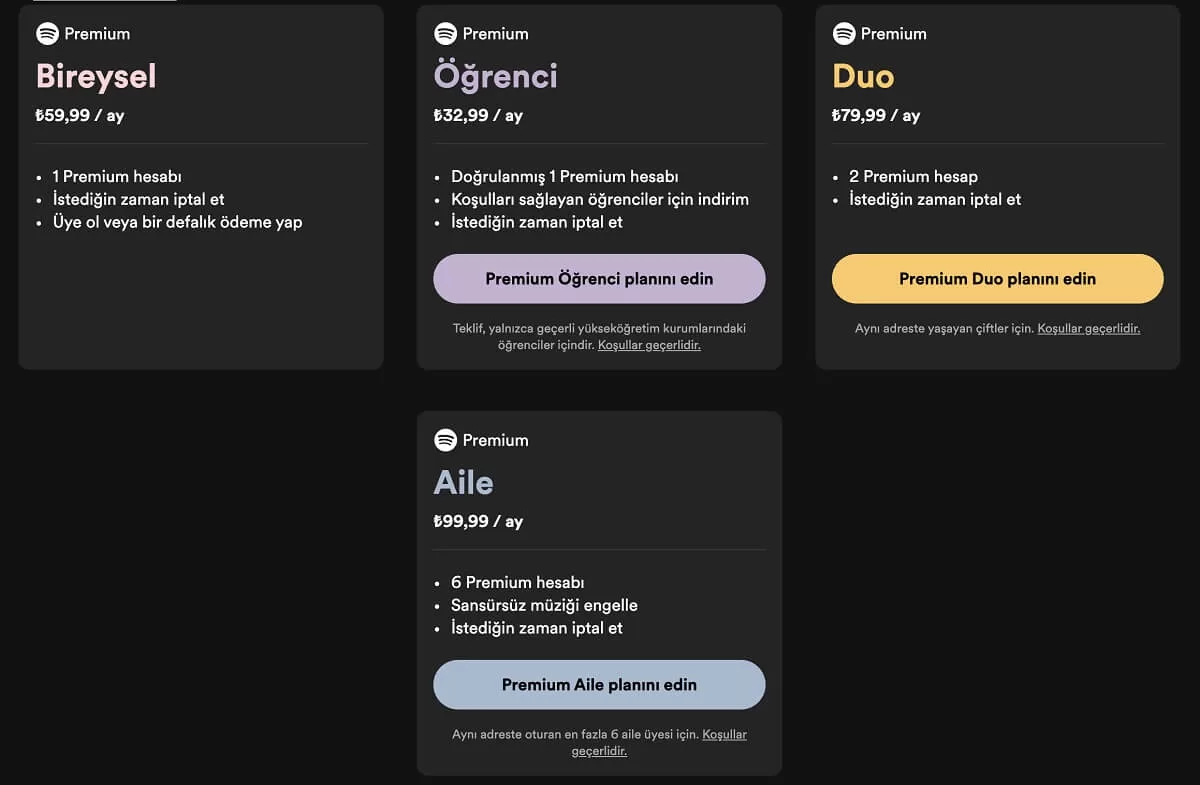Click the ₺99,99 / ay price text
This screenshot has width=1200, height=785.
click(478, 521)
